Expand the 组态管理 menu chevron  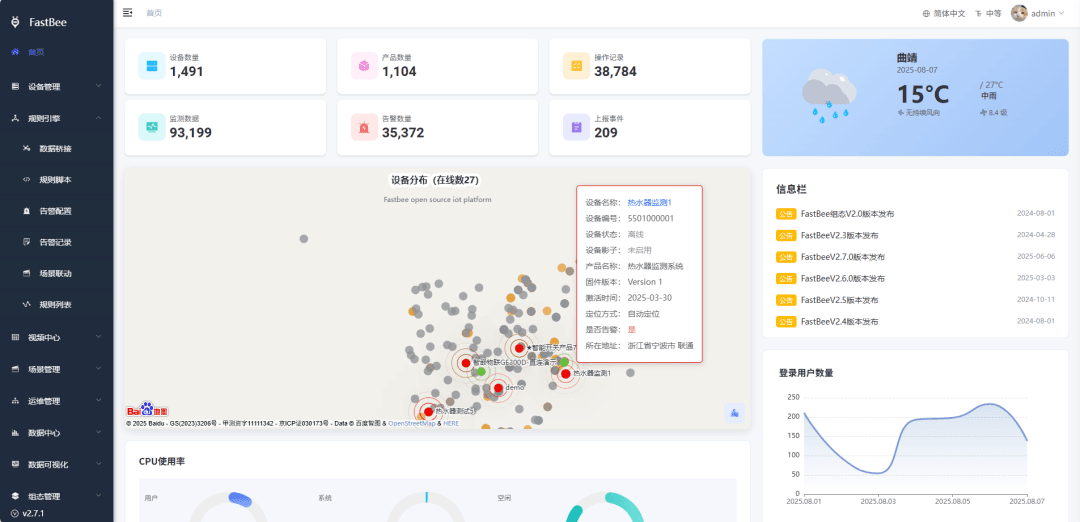pyautogui.click(x=98, y=496)
